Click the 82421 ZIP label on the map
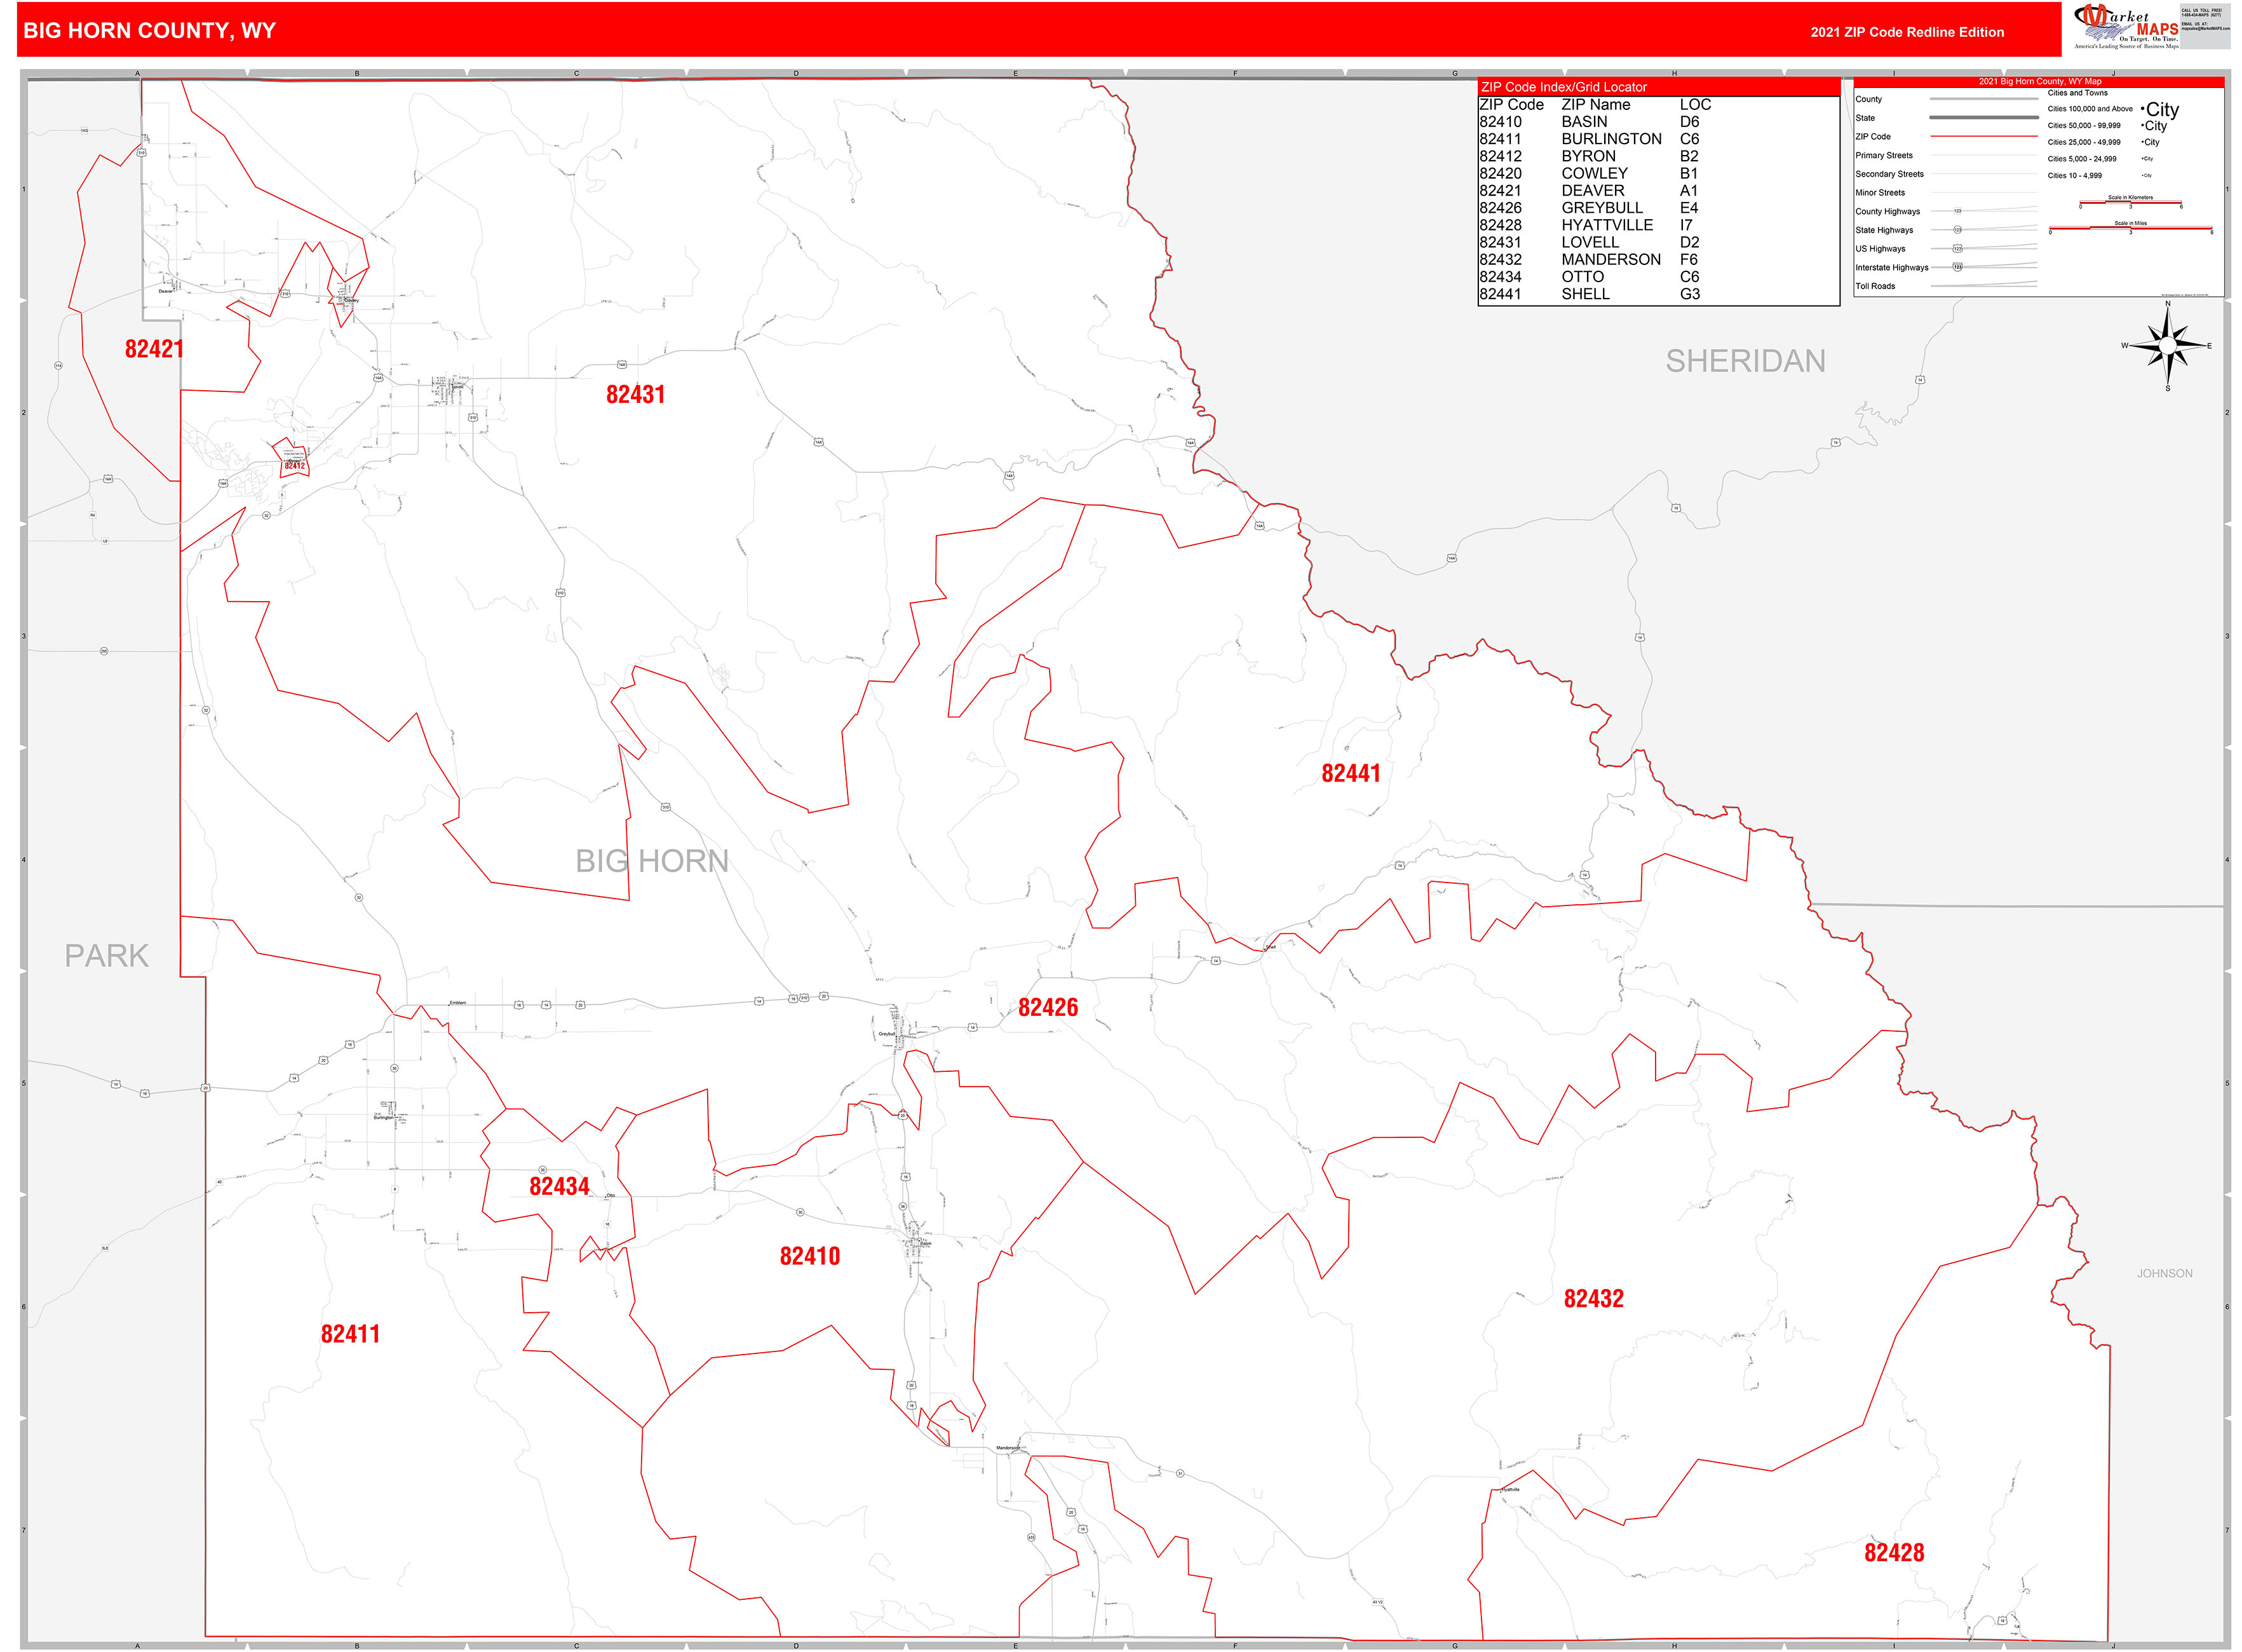The image size is (2242, 1652). (x=154, y=349)
